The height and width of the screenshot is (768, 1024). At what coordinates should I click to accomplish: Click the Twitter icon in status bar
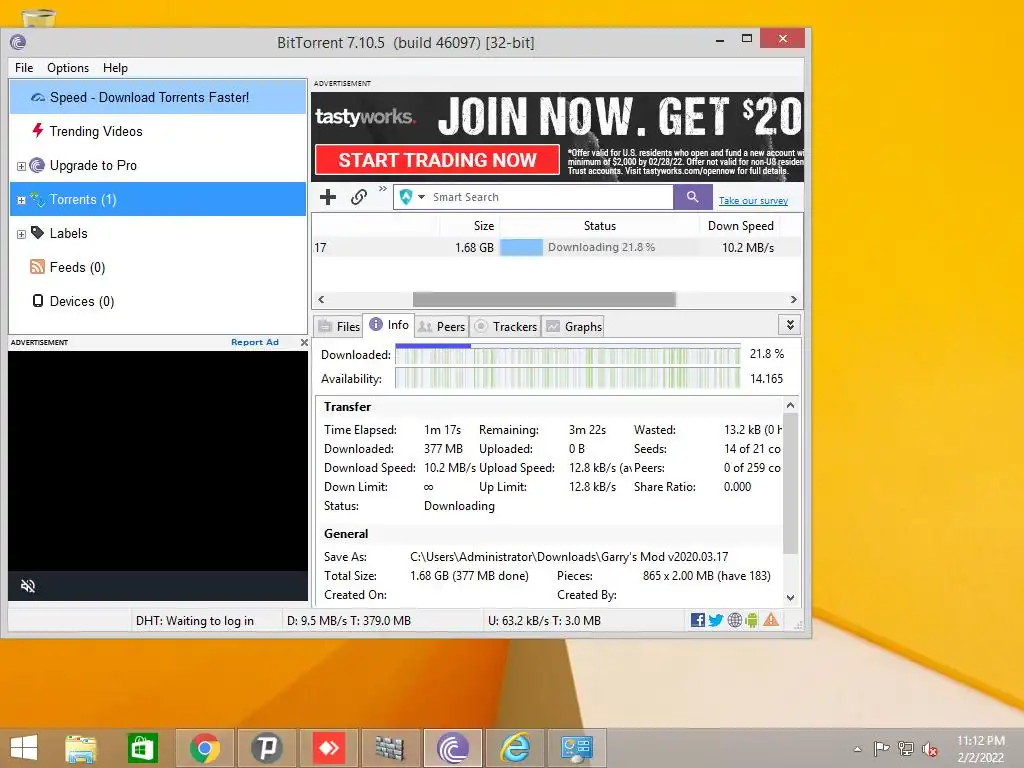(x=716, y=620)
